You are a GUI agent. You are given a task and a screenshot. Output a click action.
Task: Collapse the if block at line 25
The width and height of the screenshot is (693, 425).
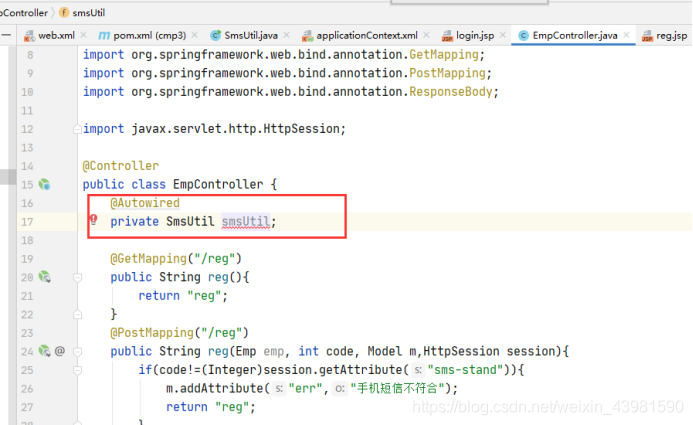pos(77,370)
